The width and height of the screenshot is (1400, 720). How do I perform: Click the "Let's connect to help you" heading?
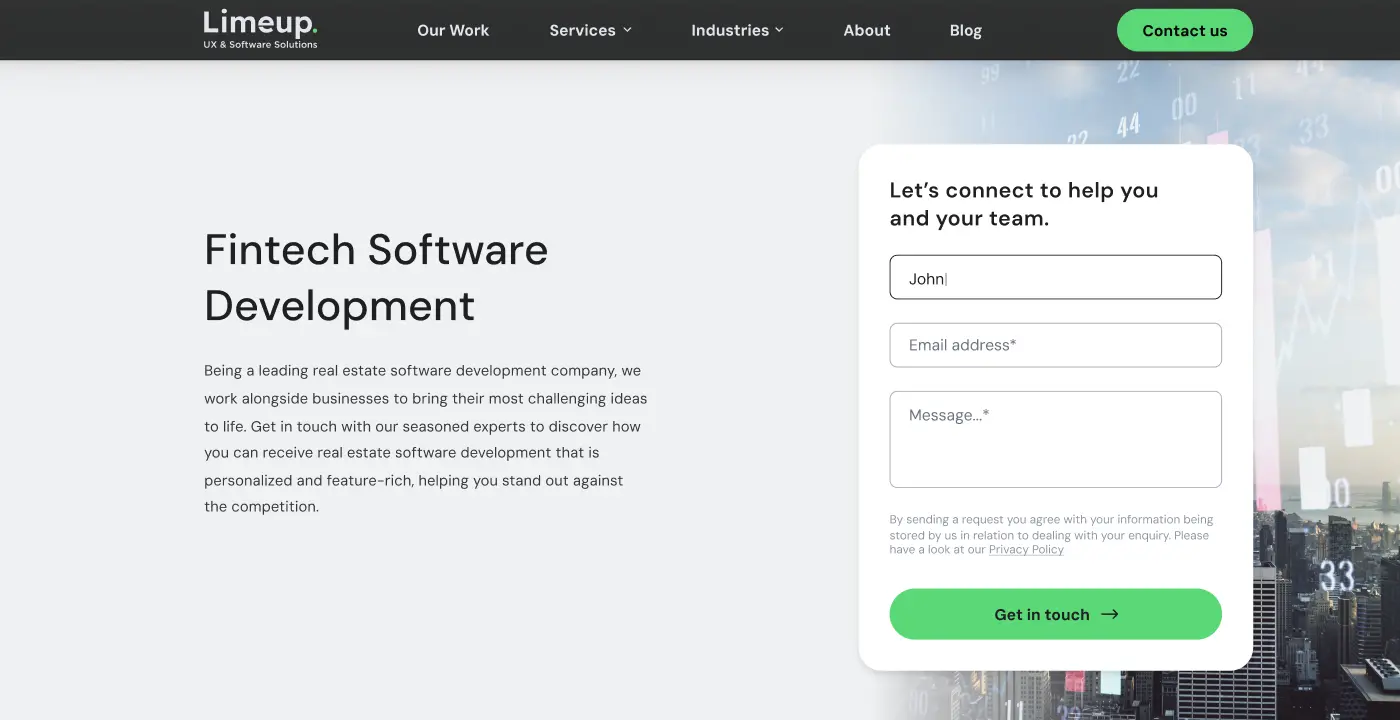click(1023, 204)
